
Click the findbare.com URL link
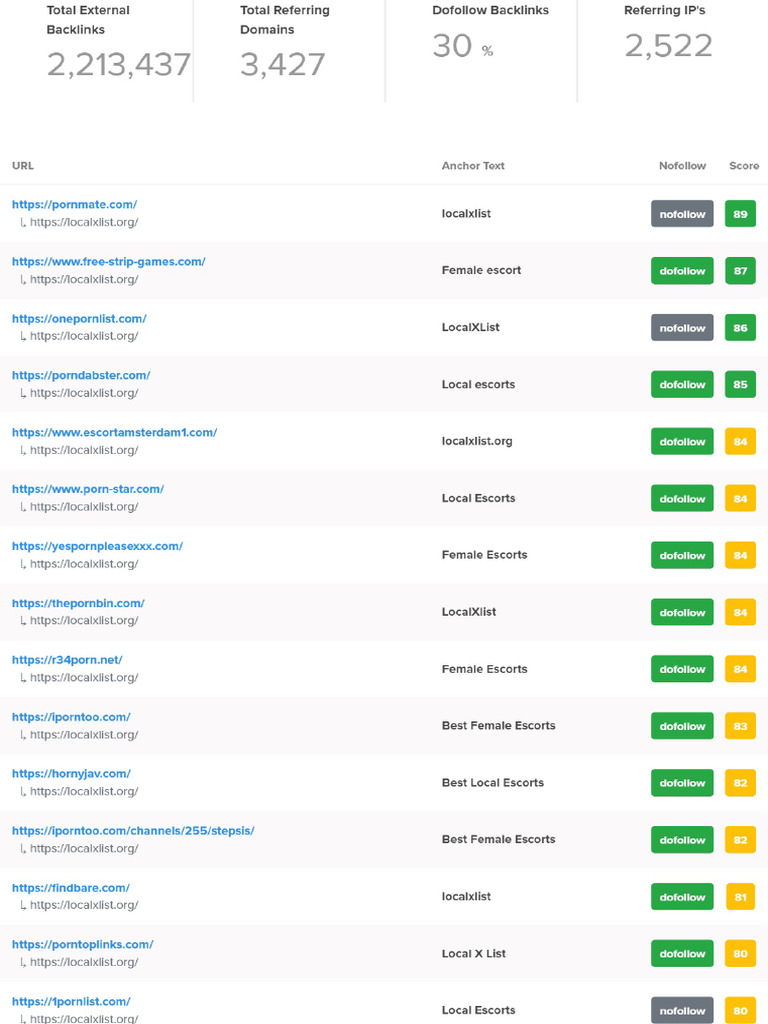[70, 888]
